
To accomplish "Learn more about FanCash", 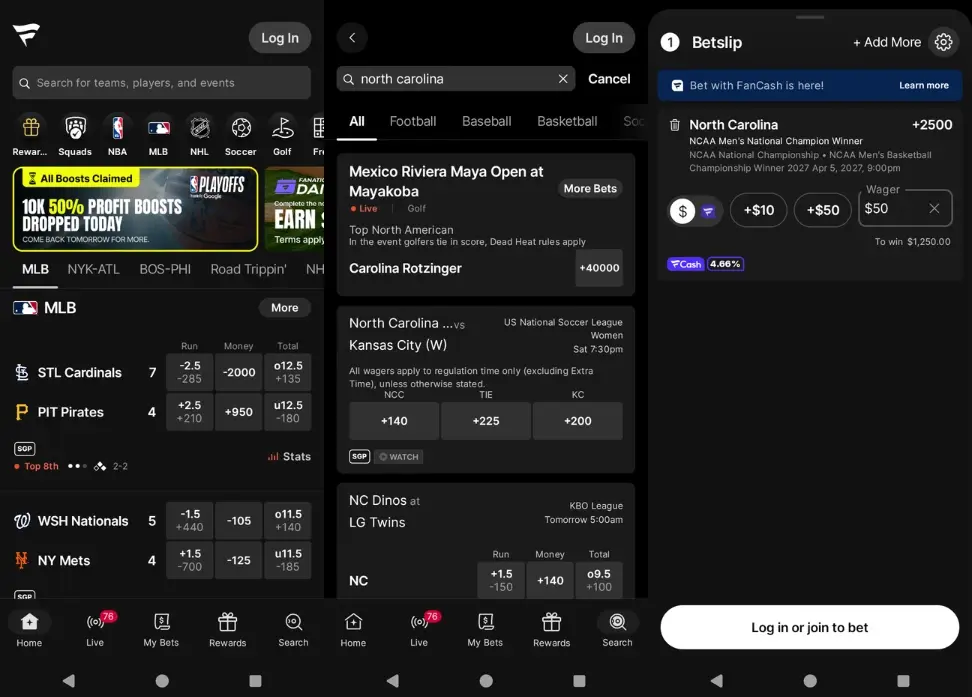I will pos(924,86).
